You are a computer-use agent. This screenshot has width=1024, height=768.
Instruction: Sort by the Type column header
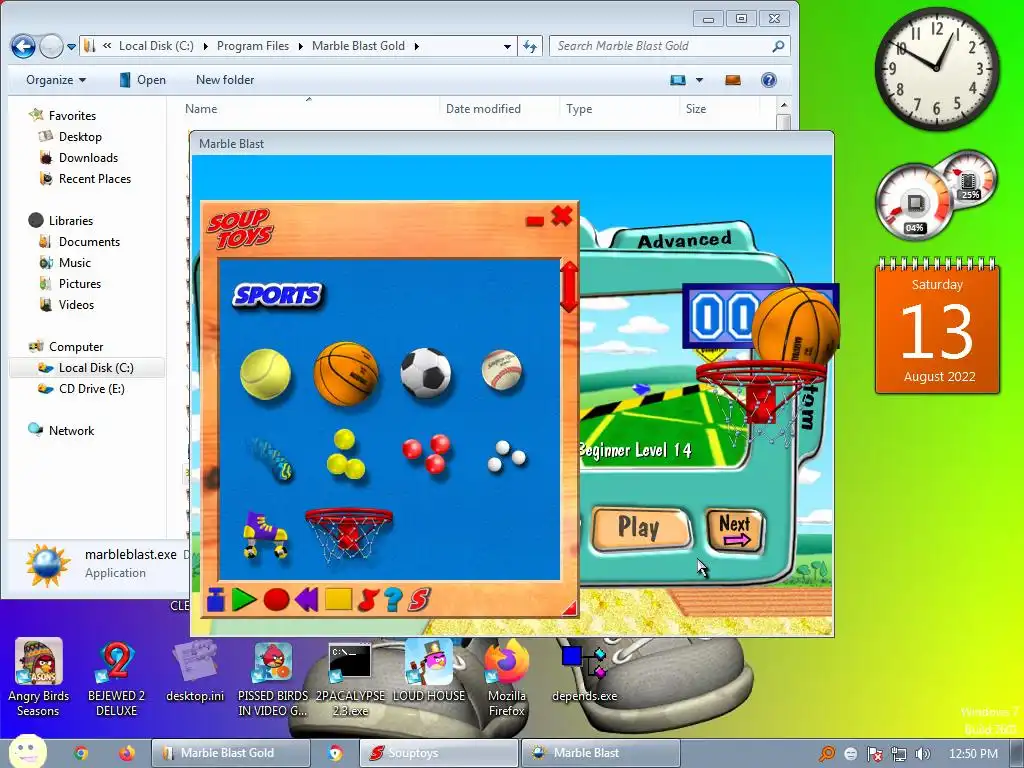[x=617, y=109]
